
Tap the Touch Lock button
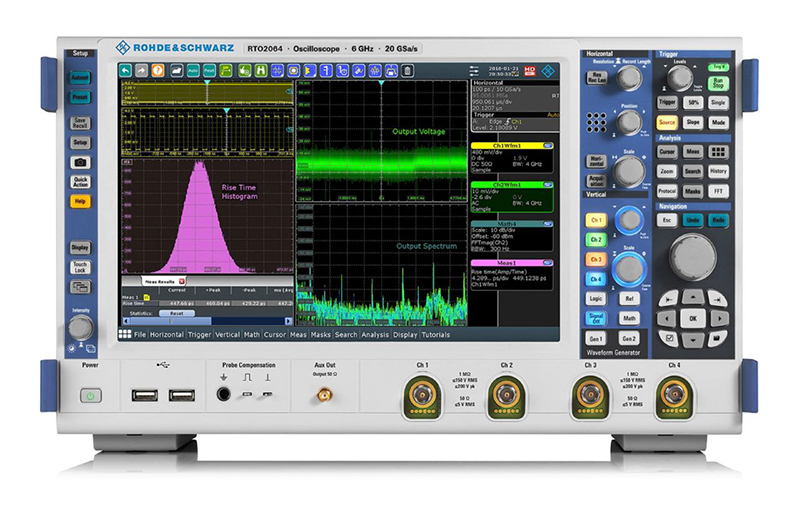coord(80,267)
